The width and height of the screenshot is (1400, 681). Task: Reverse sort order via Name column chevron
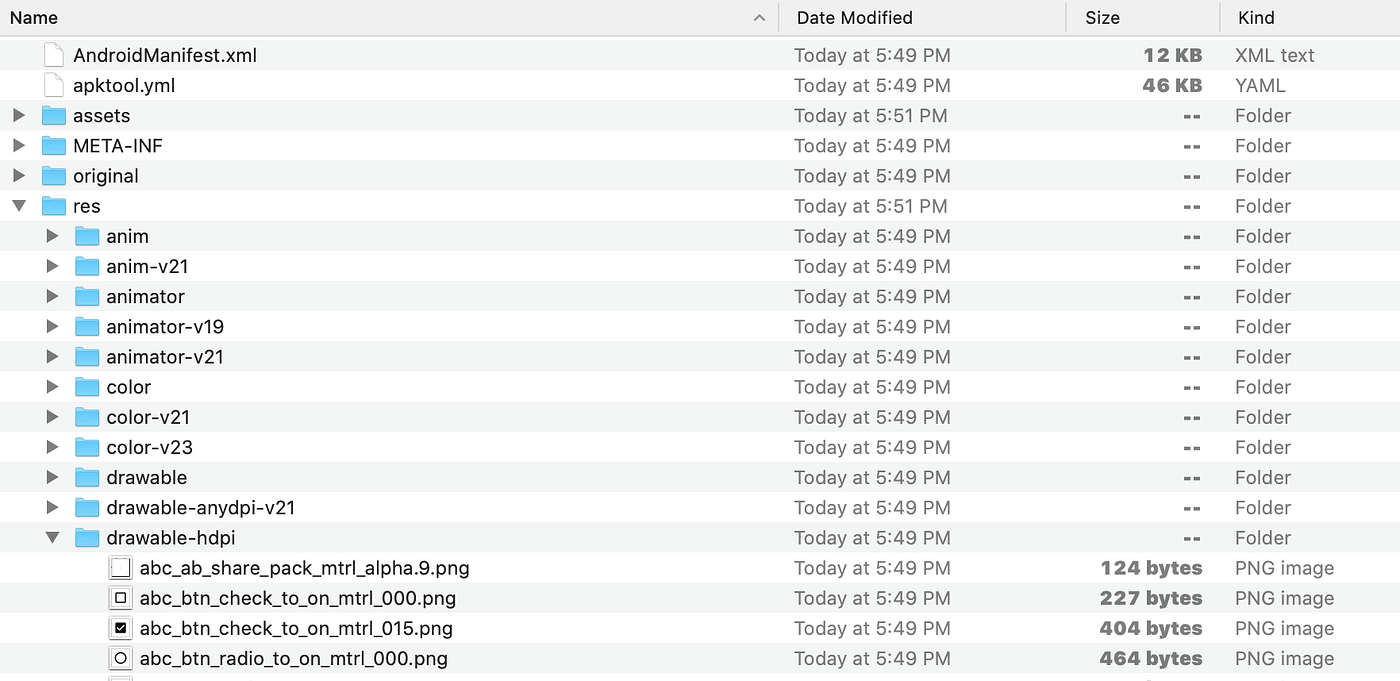point(759,17)
